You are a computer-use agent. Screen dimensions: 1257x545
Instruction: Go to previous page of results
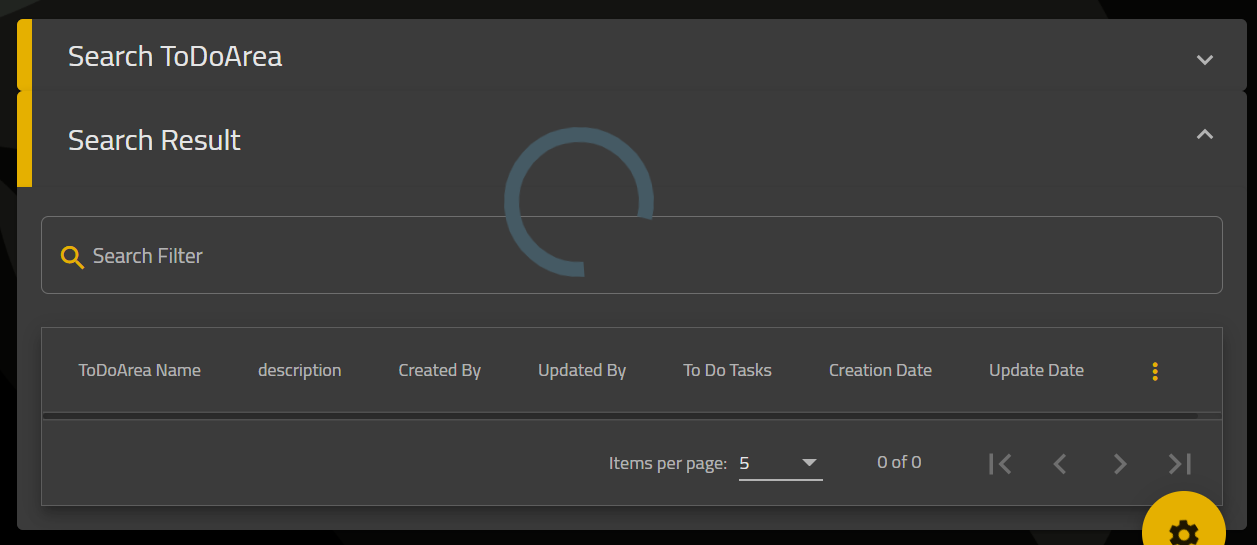pos(1060,463)
